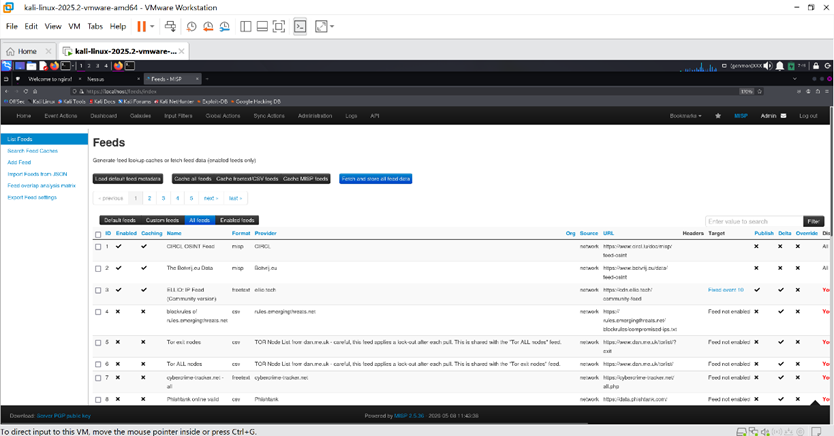This screenshot has width=834, height=436.
Task: Log out of MISP
Action: tap(808, 115)
